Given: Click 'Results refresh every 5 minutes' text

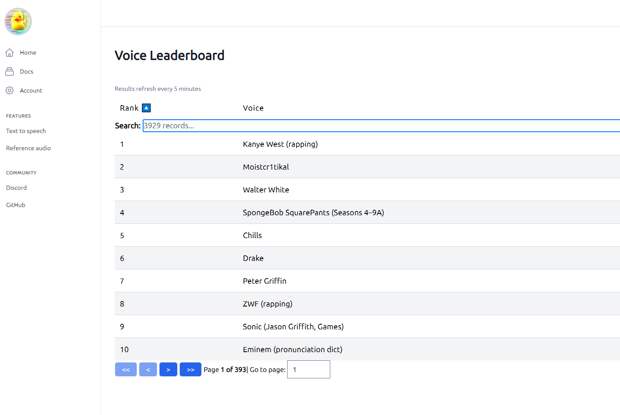Looking at the screenshot, I should 158,89.
